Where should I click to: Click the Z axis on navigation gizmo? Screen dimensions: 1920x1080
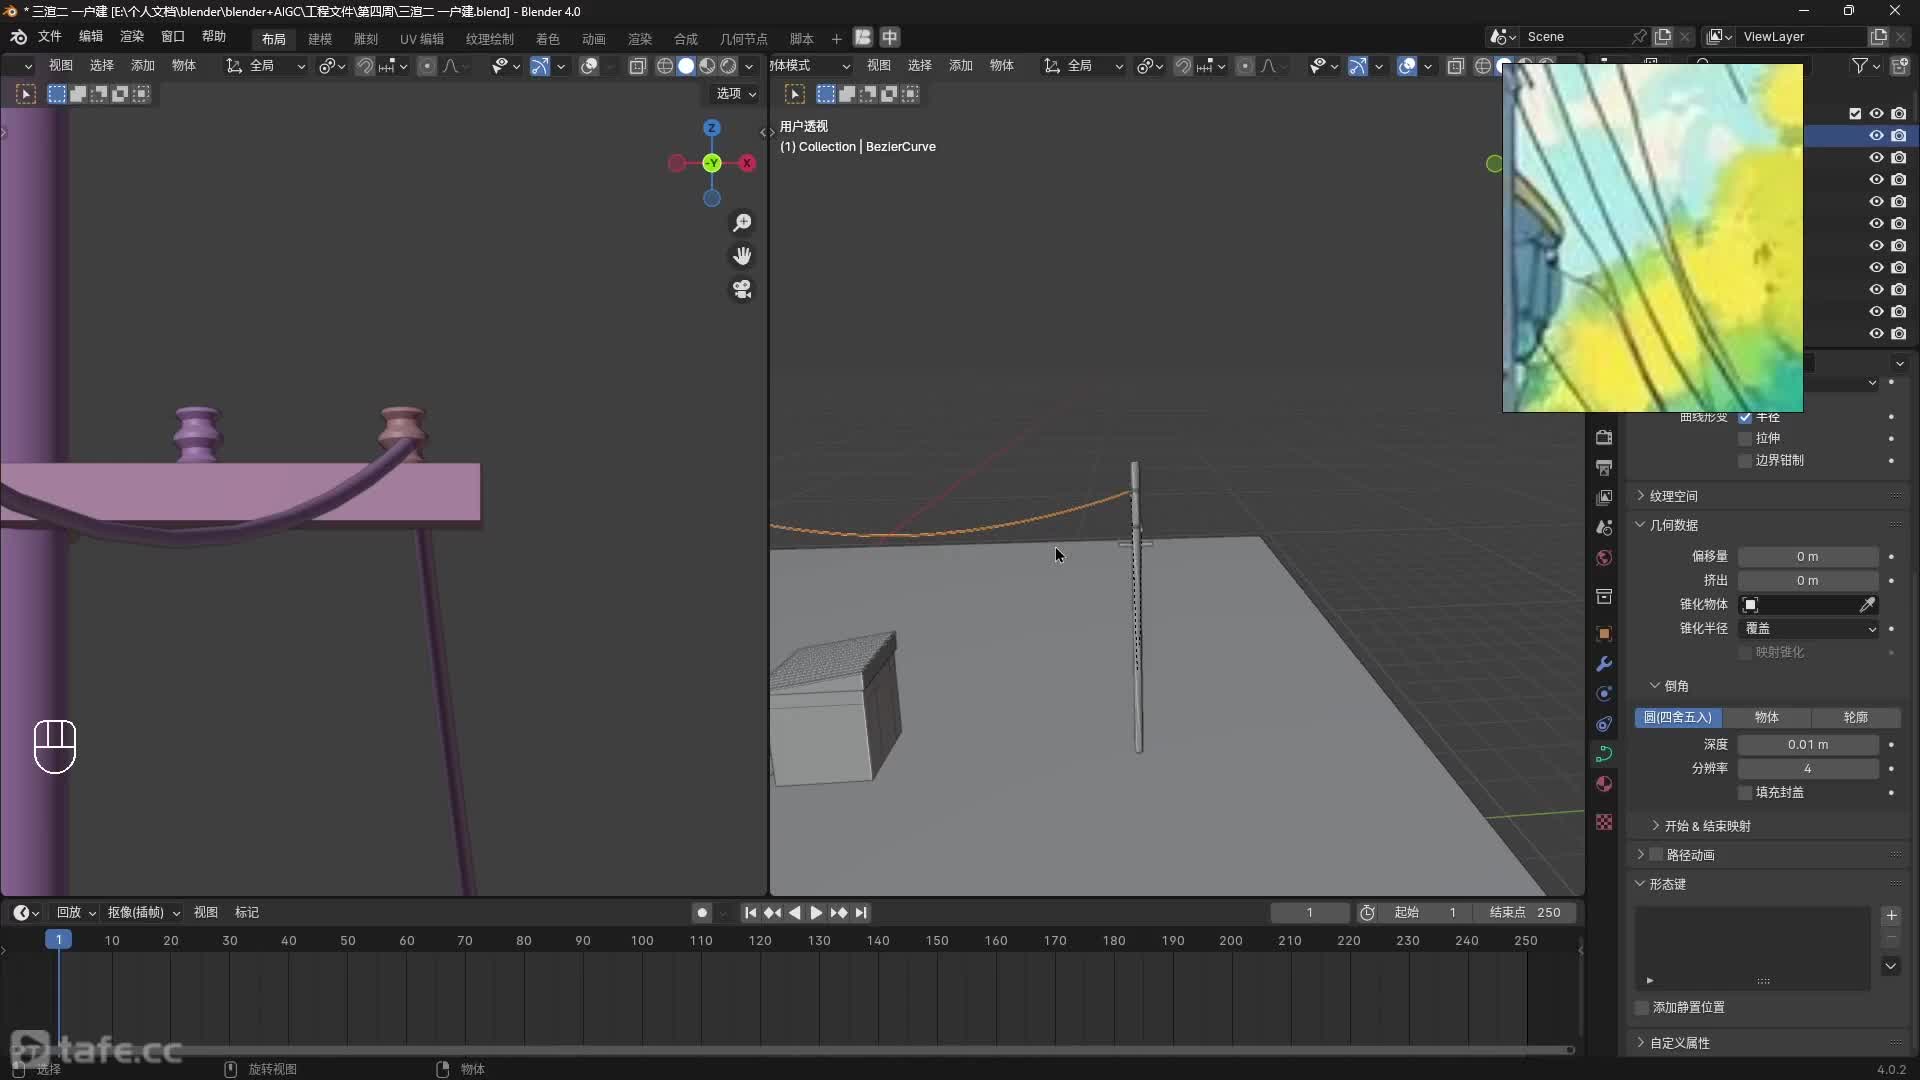(711, 128)
